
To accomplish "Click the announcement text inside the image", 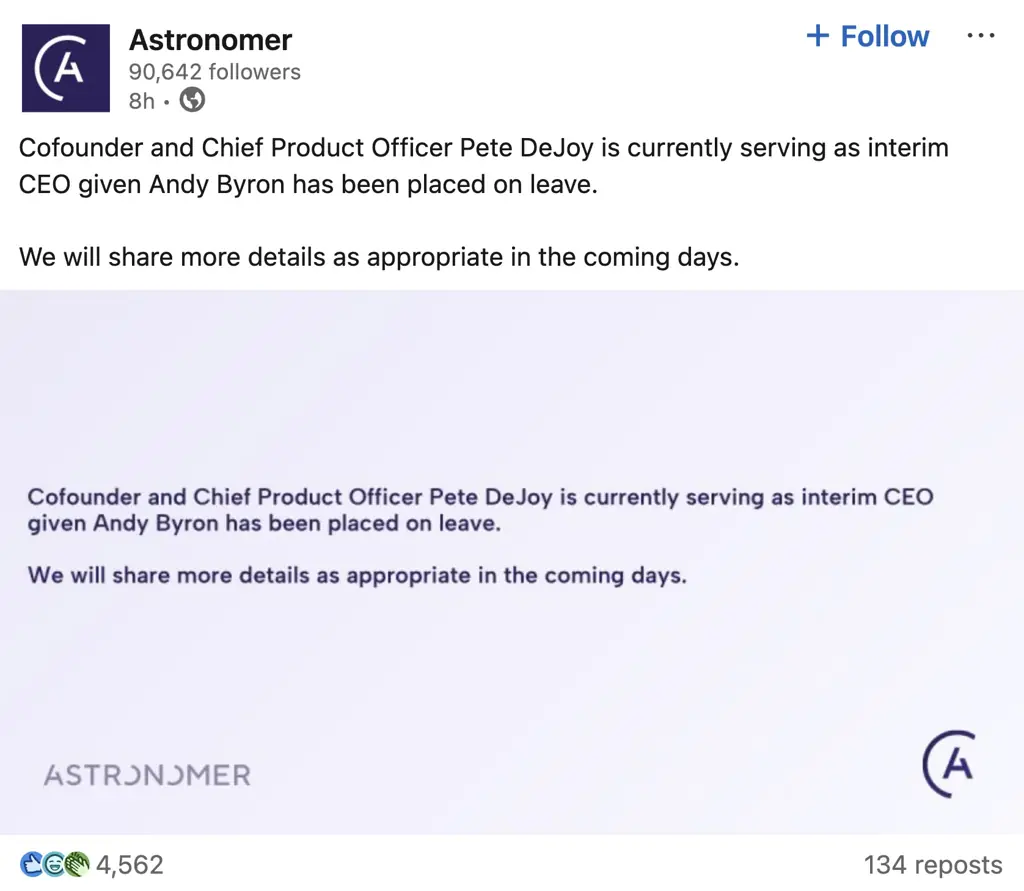I will tap(480, 535).
